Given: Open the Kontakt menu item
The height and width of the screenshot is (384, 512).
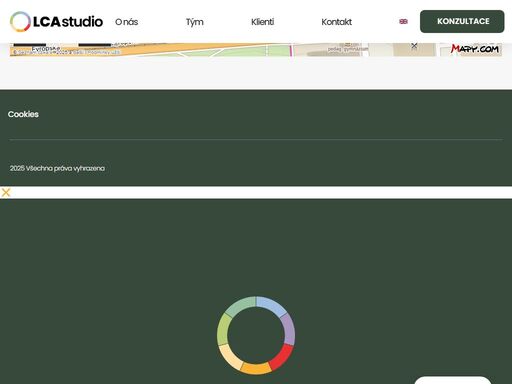Looking at the screenshot, I should (336, 22).
